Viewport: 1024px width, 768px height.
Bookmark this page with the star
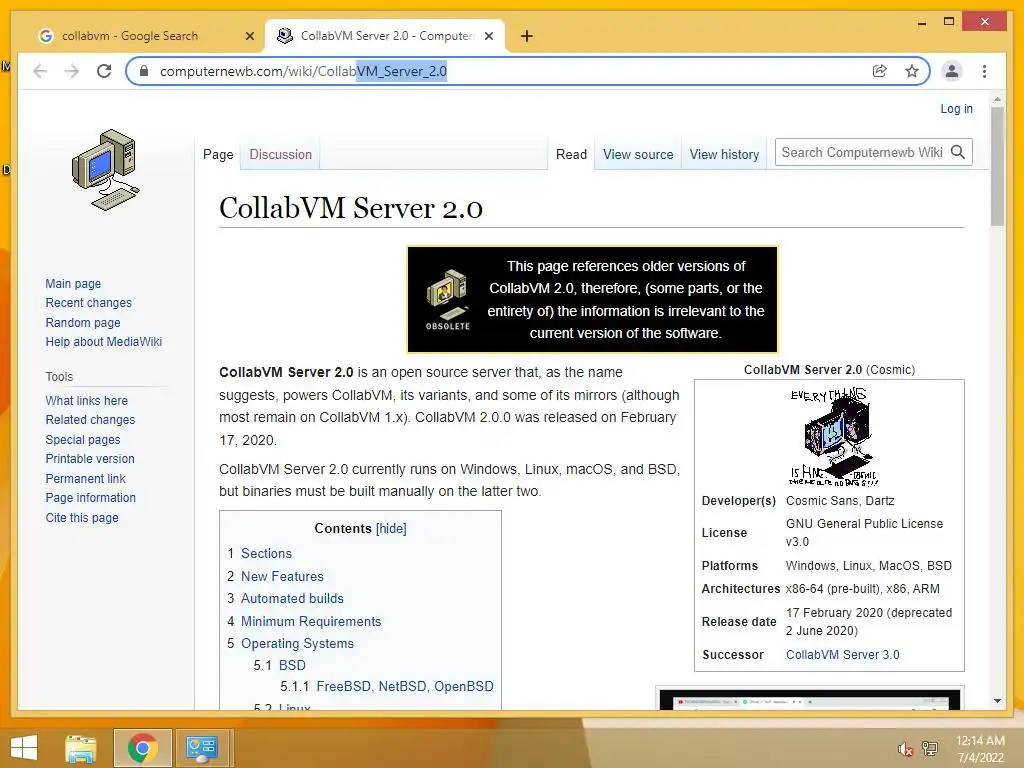[x=912, y=71]
